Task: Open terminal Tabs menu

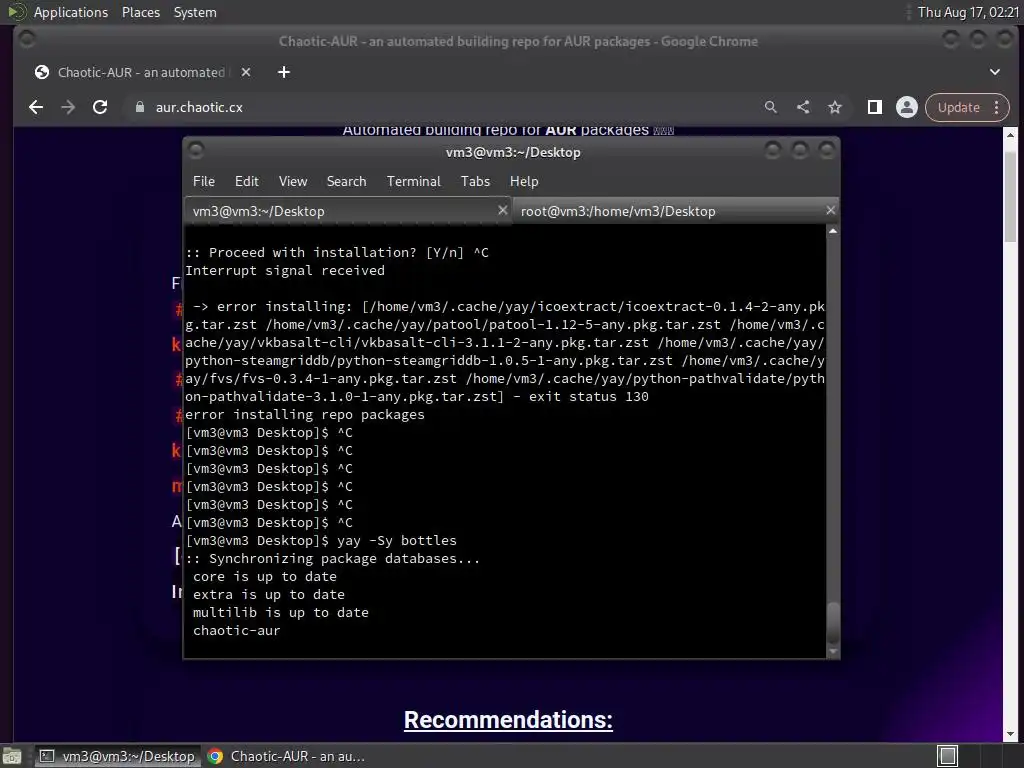Action: [x=475, y=181]
